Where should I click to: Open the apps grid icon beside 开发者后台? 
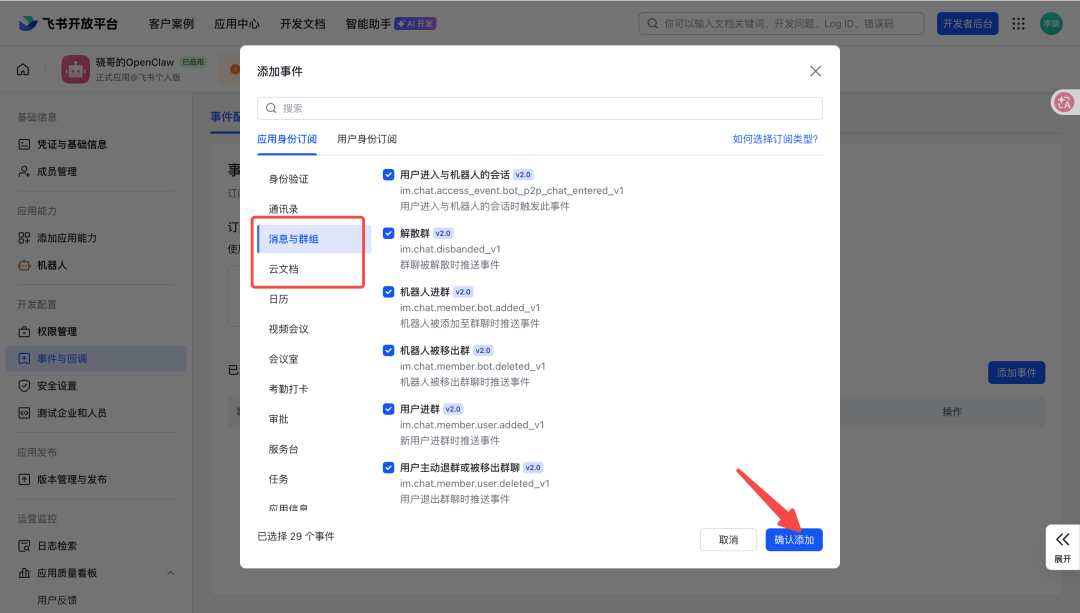[1018, 22]
